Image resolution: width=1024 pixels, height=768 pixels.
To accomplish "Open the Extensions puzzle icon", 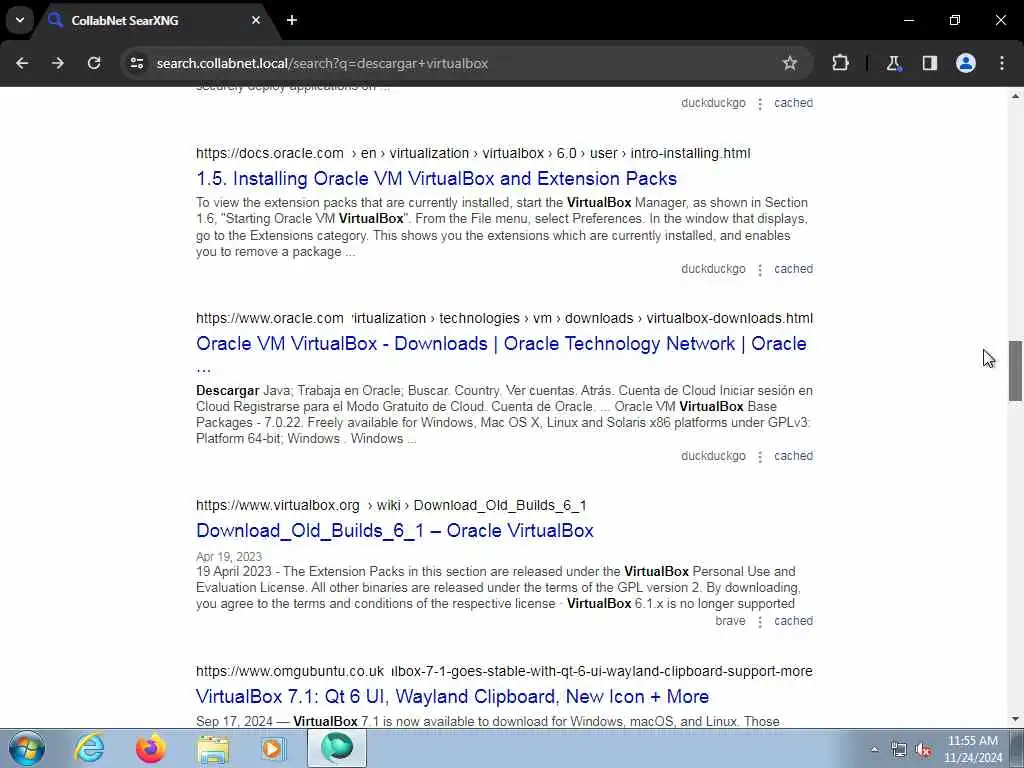I will (840, 63).
